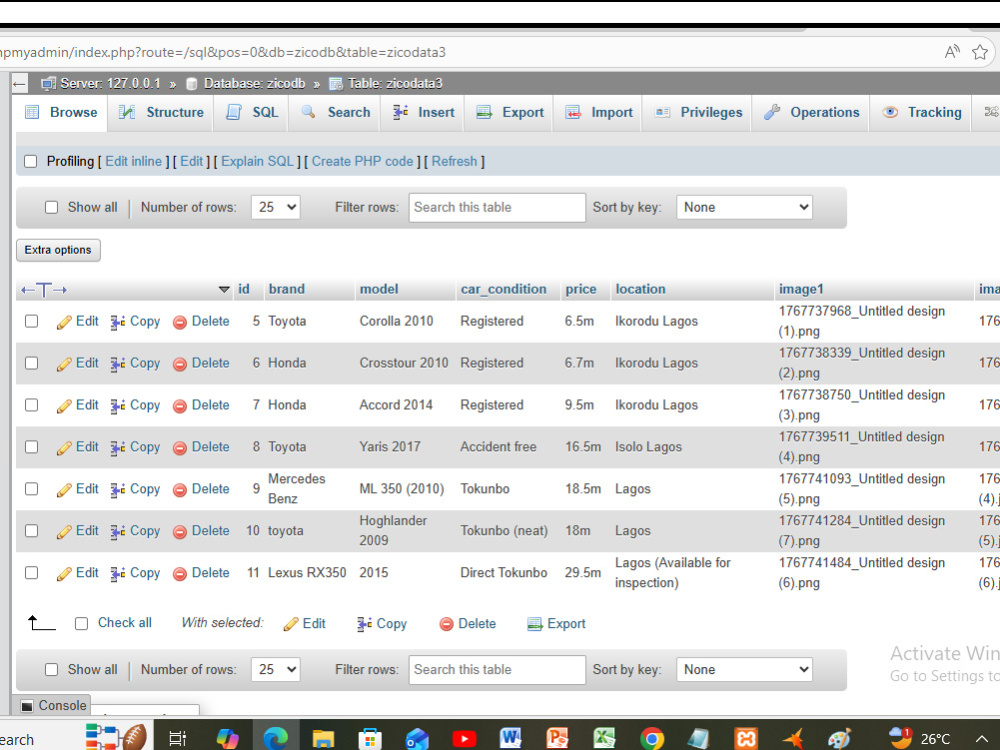Open the top Number of rows dropdown
Image resolution: width=1000 pixels, height=750 pixels.
point(276,207)
